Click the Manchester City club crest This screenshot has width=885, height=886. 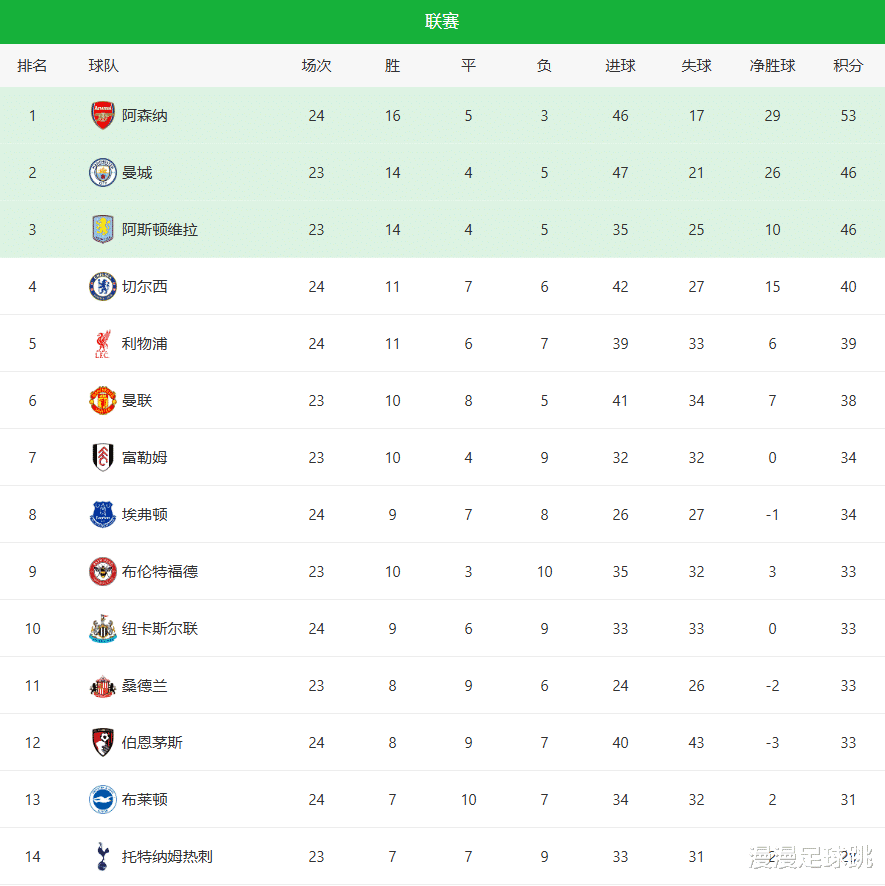click(103, 173)
